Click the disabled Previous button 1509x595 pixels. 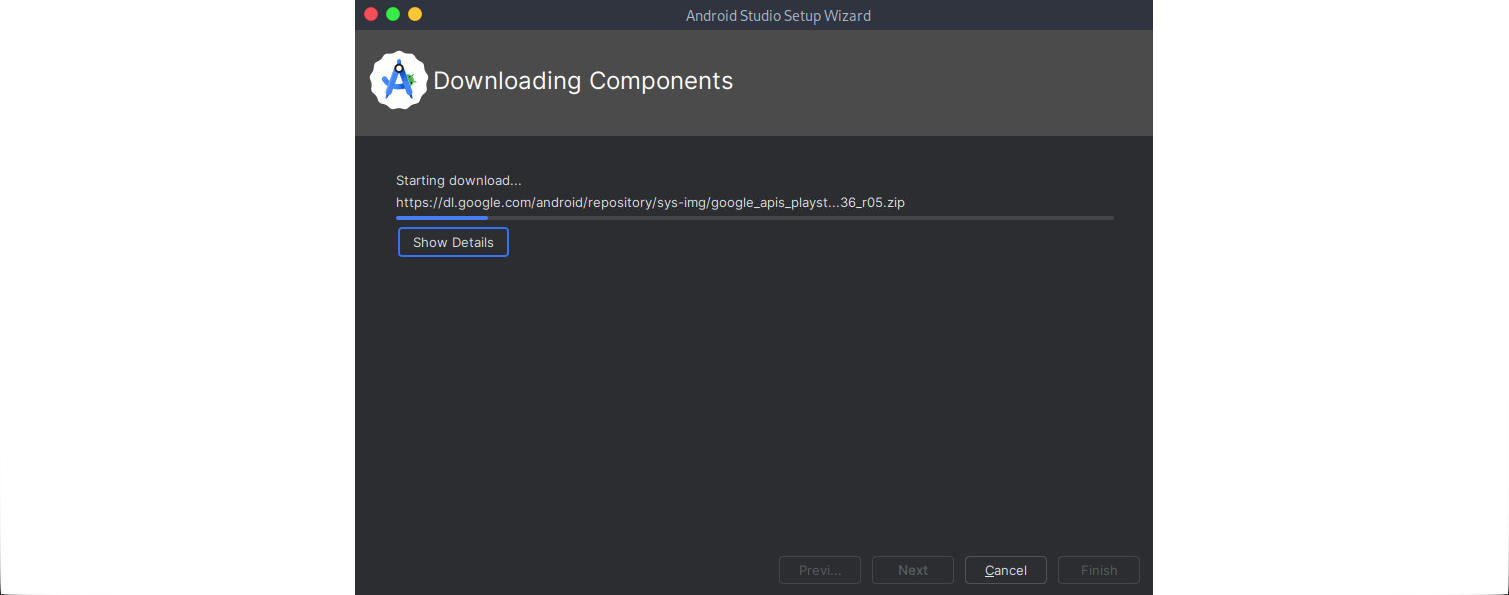(x=820, y=570)
